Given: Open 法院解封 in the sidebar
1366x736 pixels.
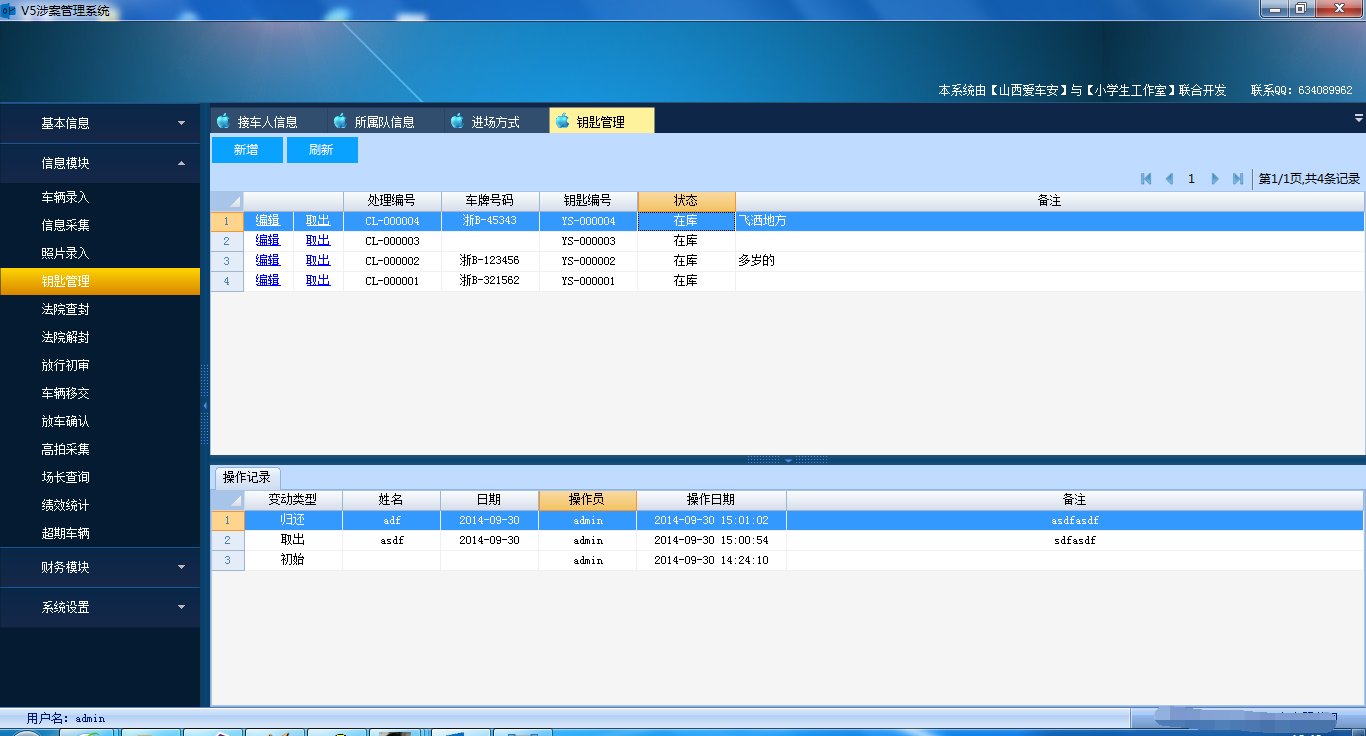Looking at the screenshot, I should (x=100, y=337).
